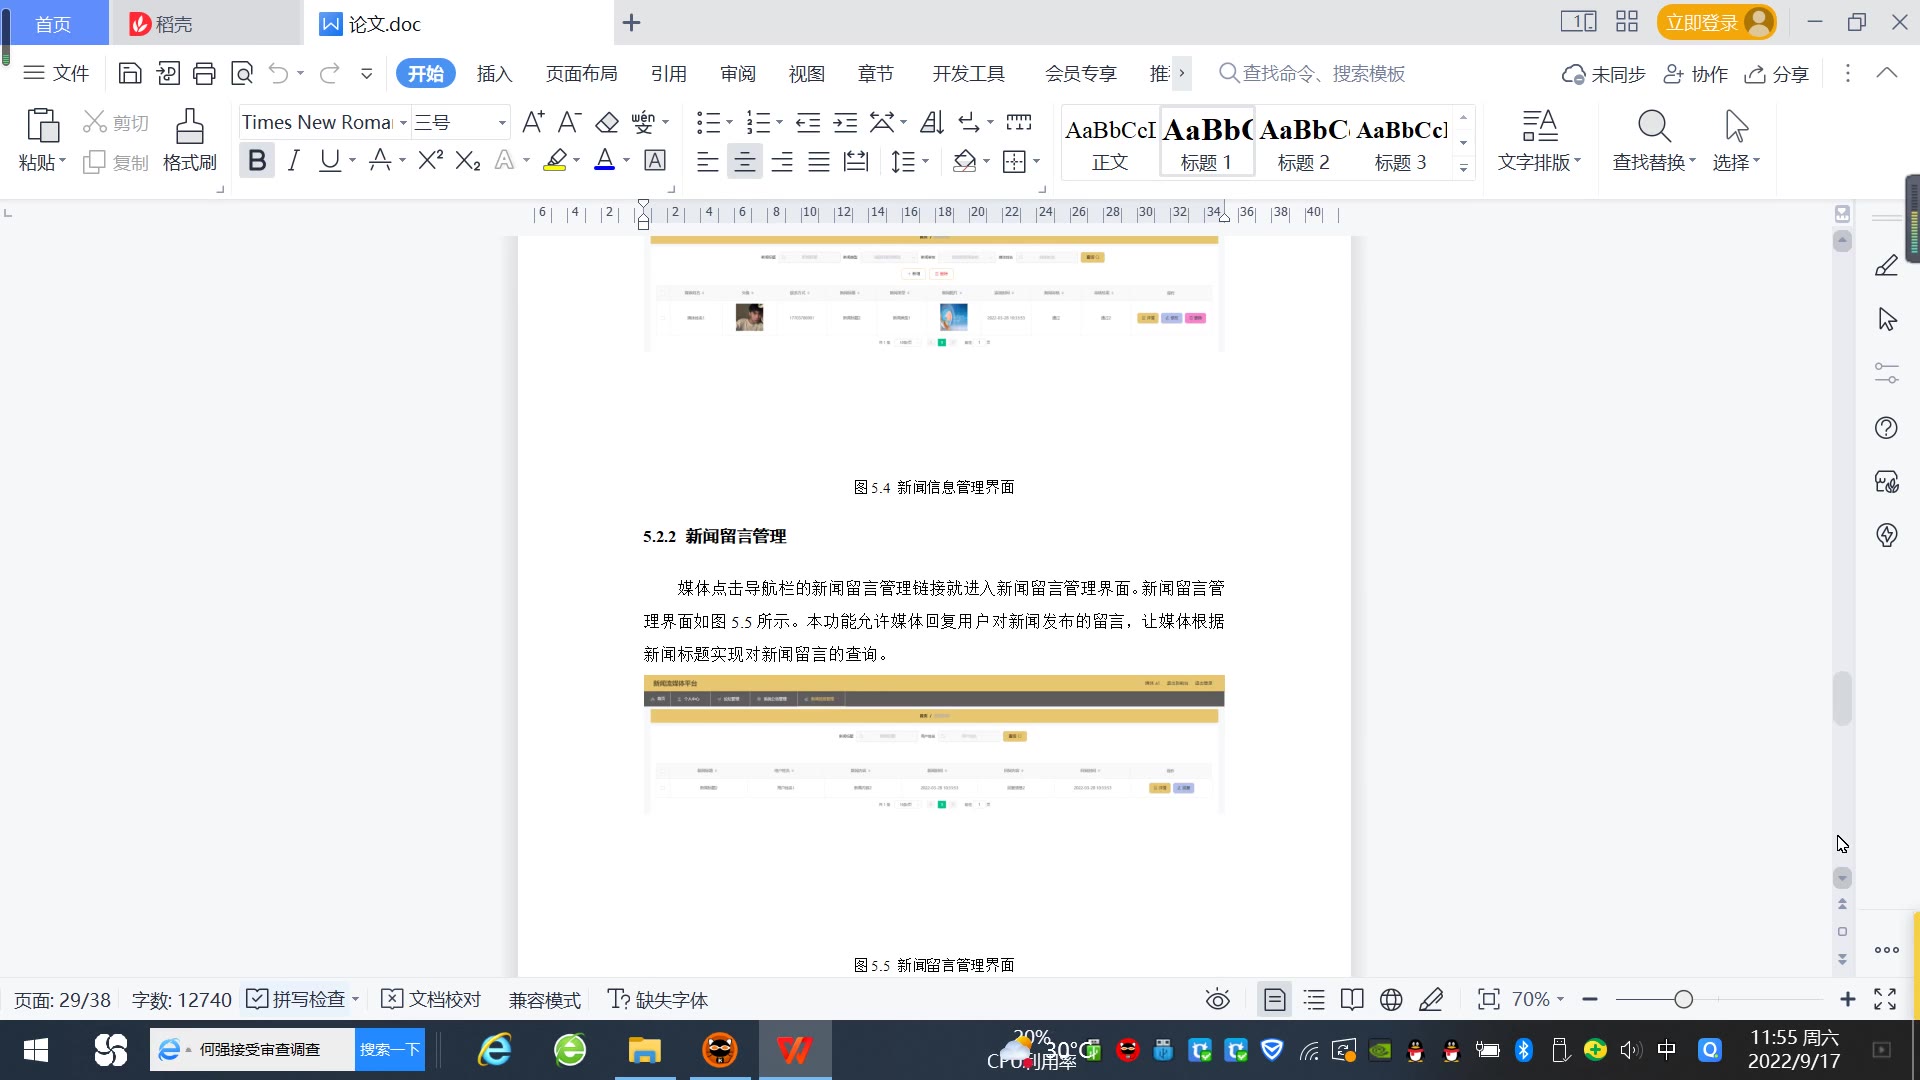The image size is (1920, 1080).
Task: Click the clear formatting eraser icon
Action: click(x=607, y=123)
